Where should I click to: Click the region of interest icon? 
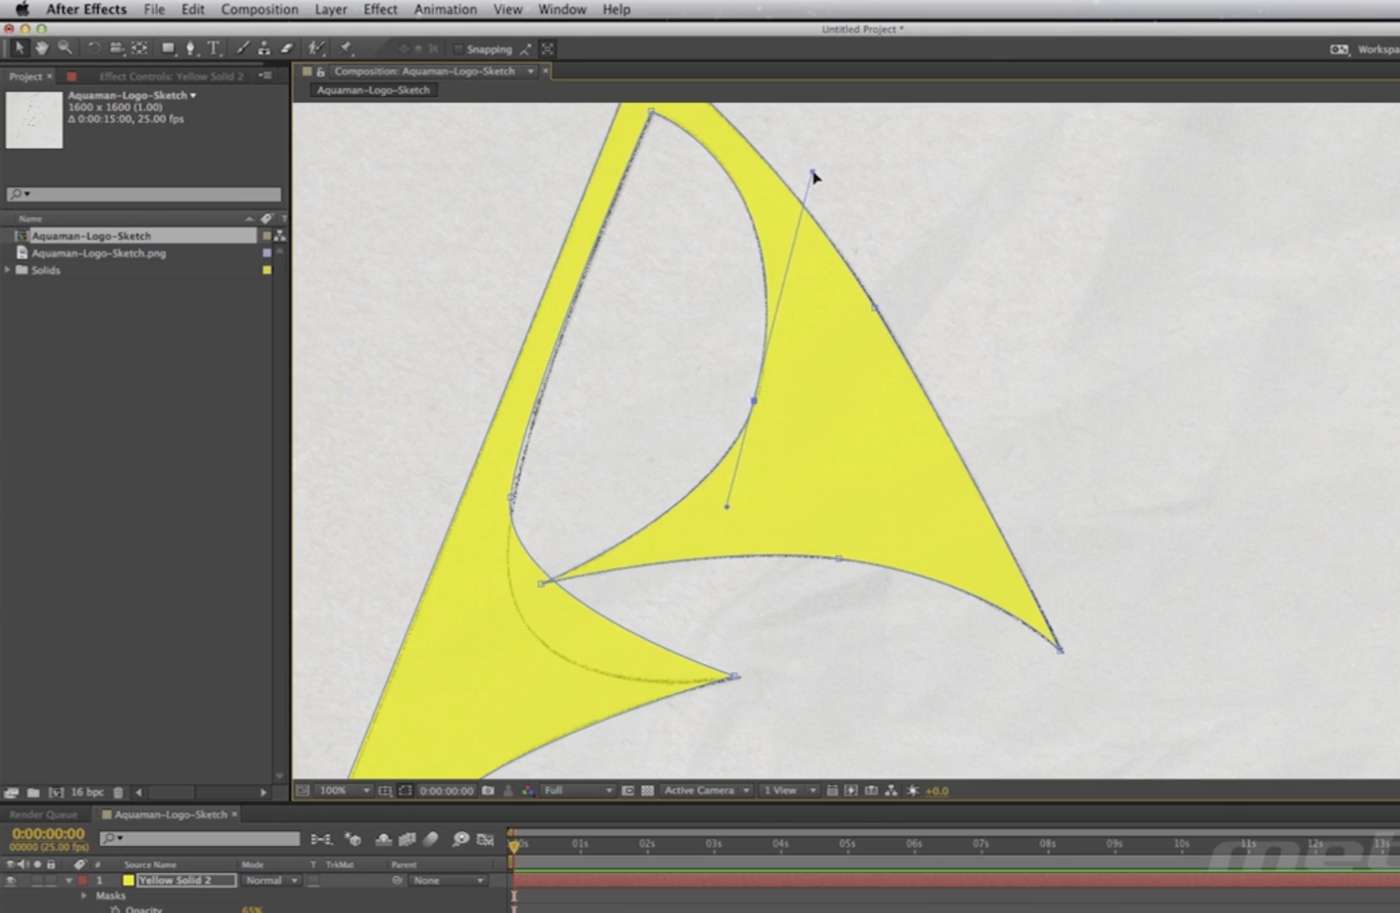tap(627, 790)
